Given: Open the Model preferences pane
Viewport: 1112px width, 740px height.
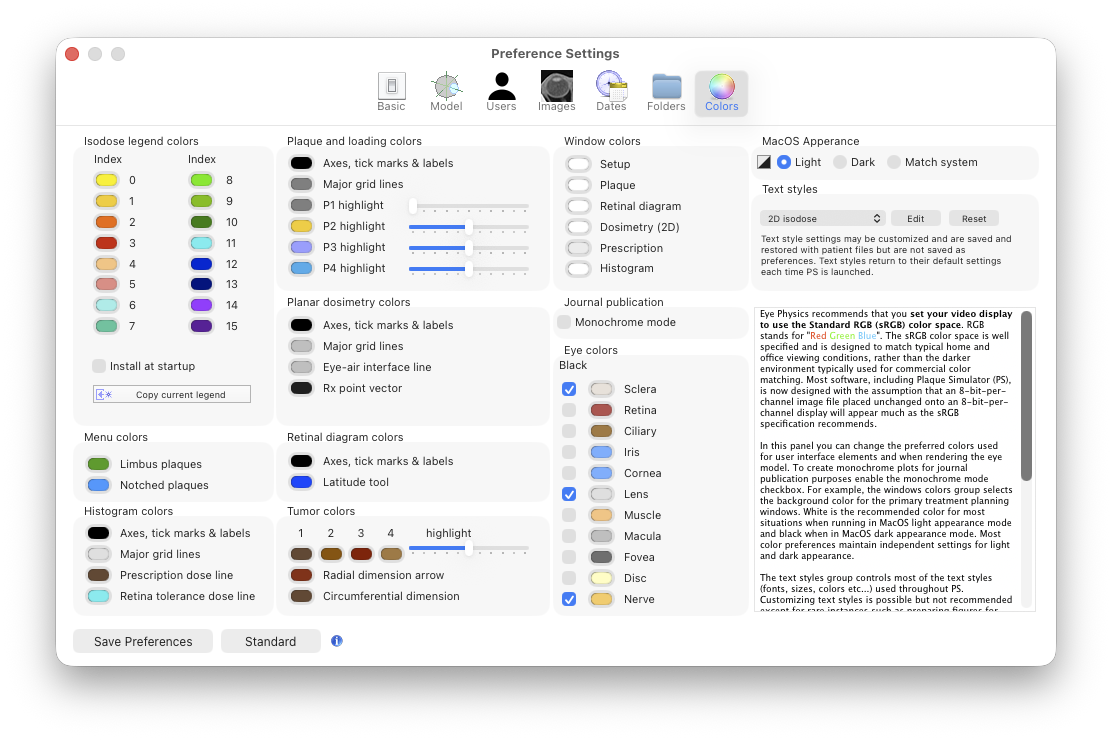Looking at the screenshot, I should click(446, 92).
